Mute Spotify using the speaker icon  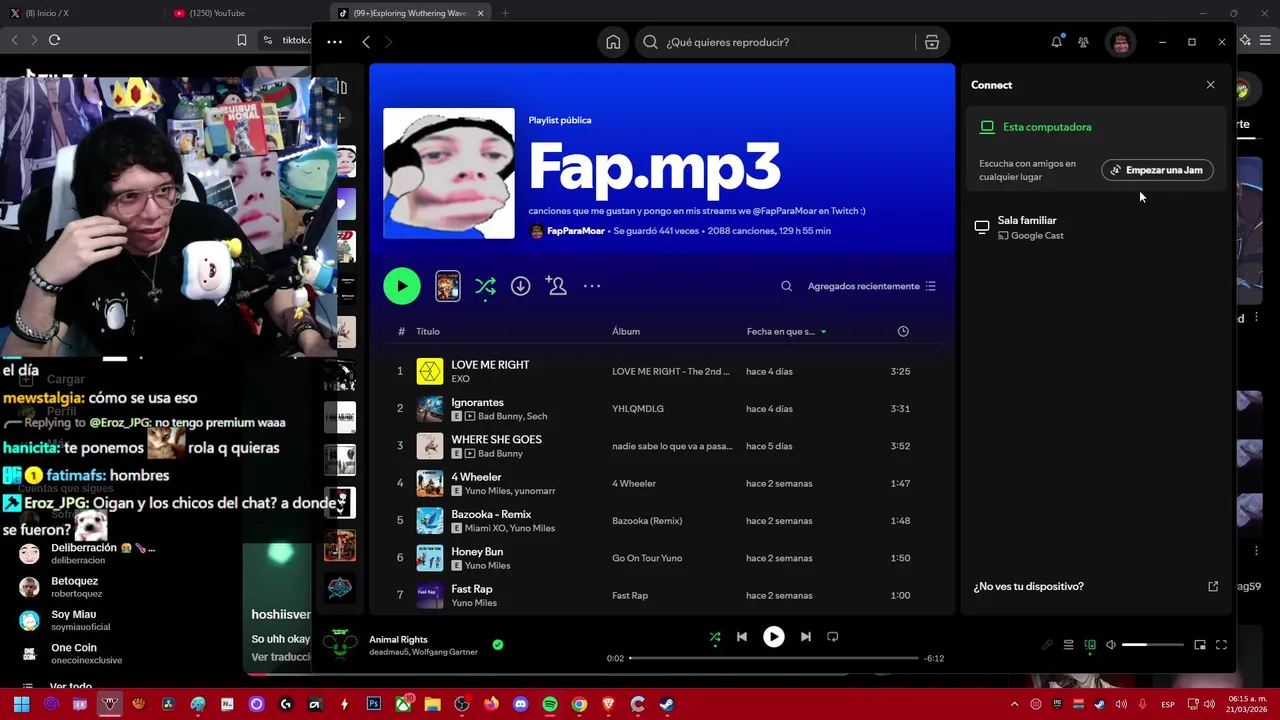(x=1110, y=645)
